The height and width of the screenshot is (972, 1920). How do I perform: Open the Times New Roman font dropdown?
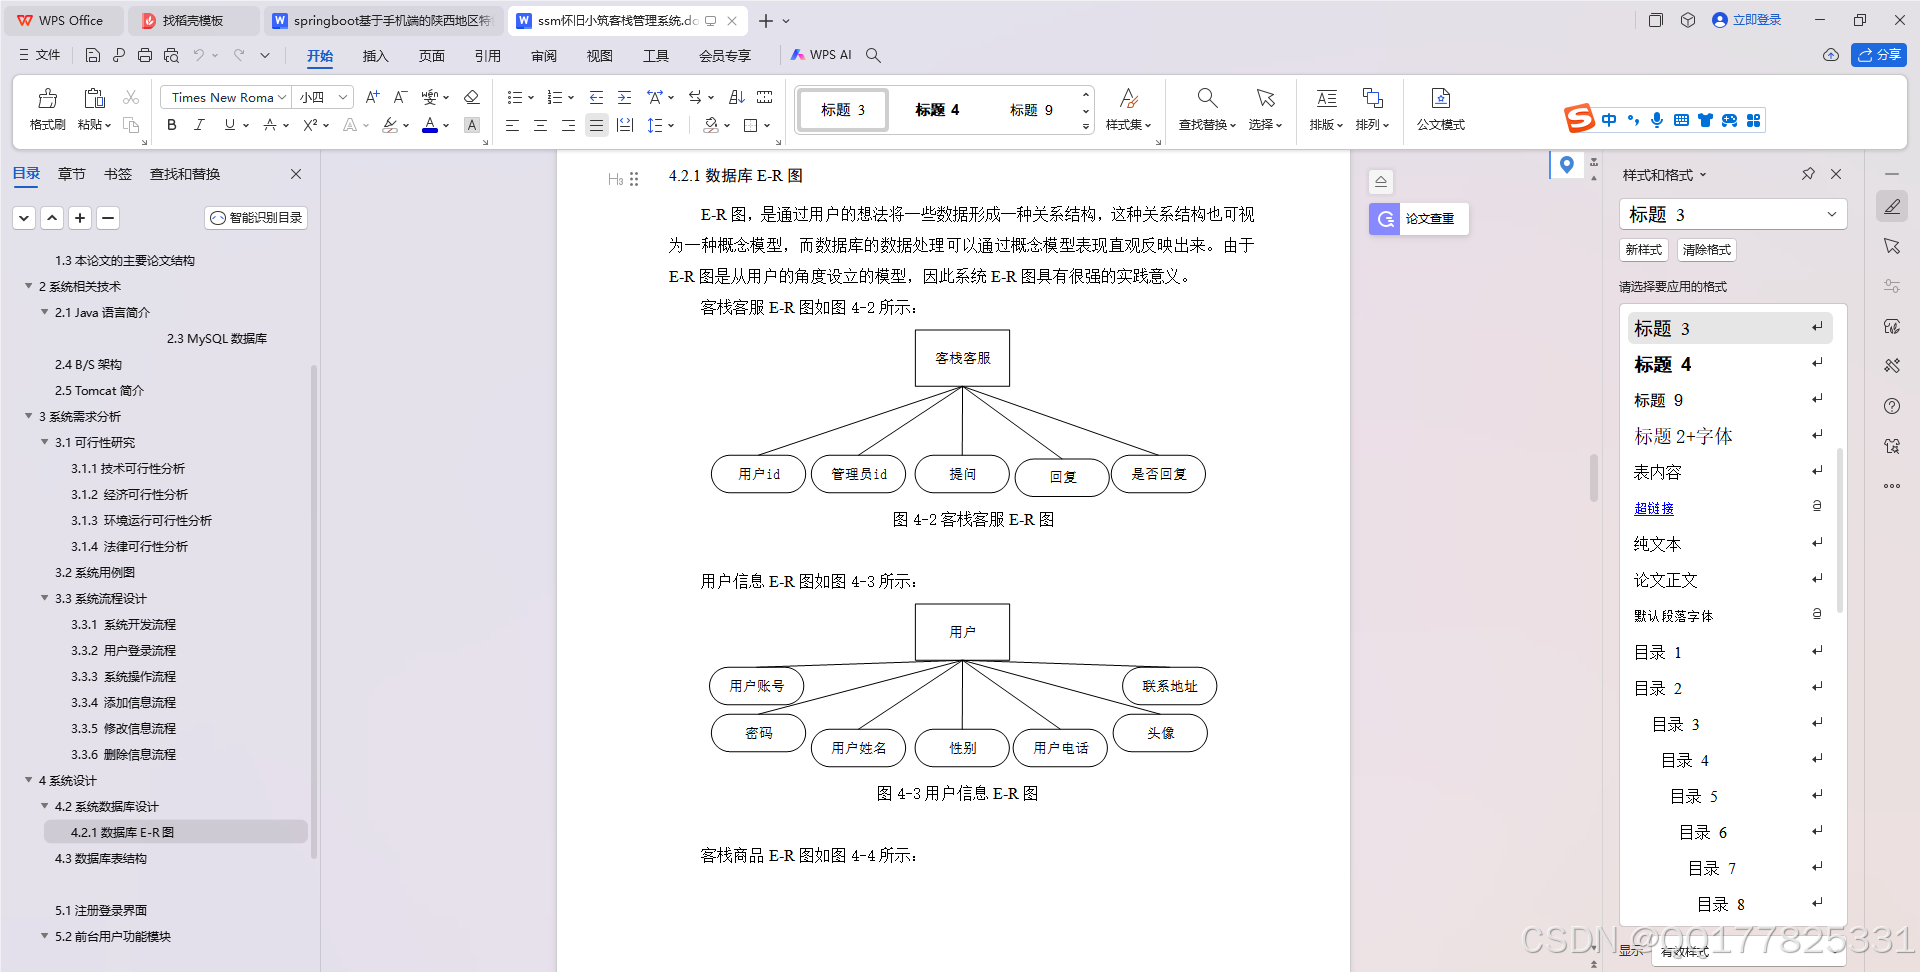pyautogui.click(x=283, y=97)
